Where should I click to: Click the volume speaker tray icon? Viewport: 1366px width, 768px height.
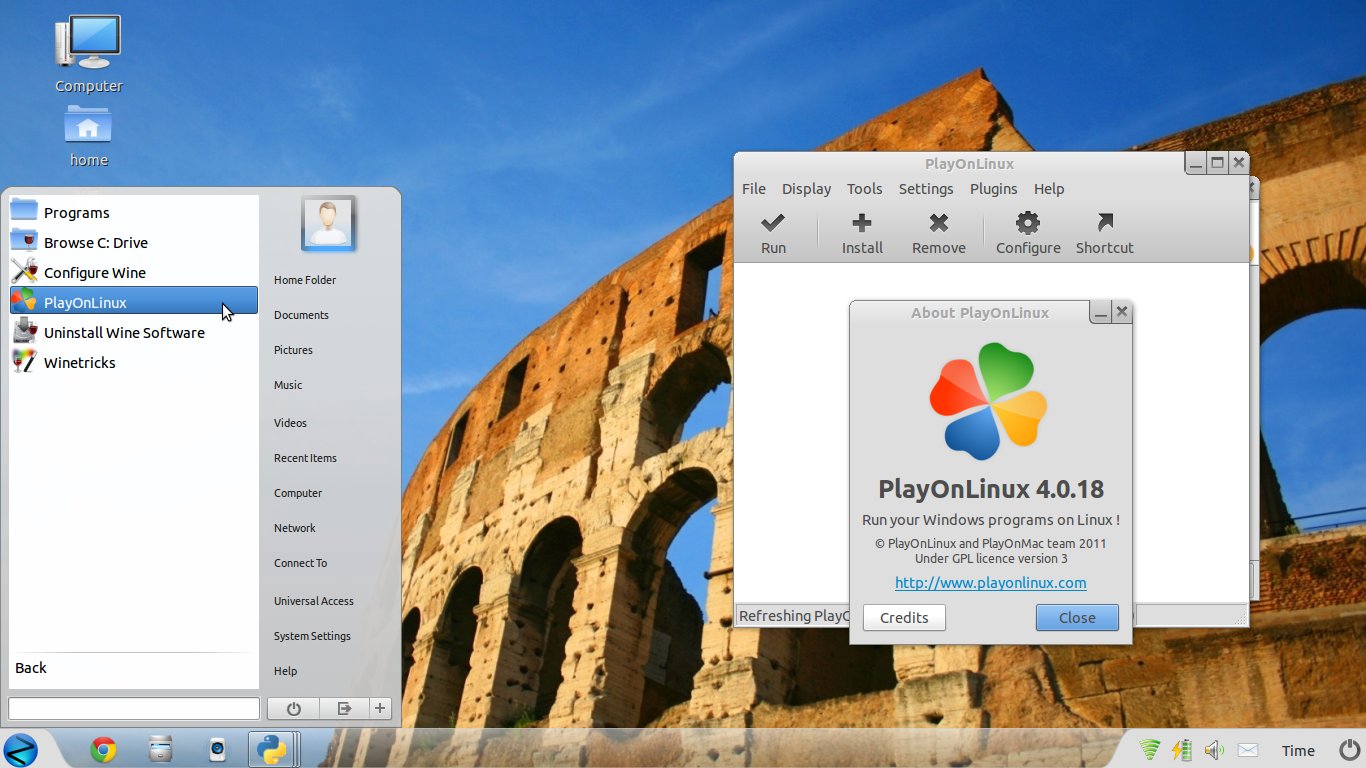pyautogui.click(x=1214, y=750)
